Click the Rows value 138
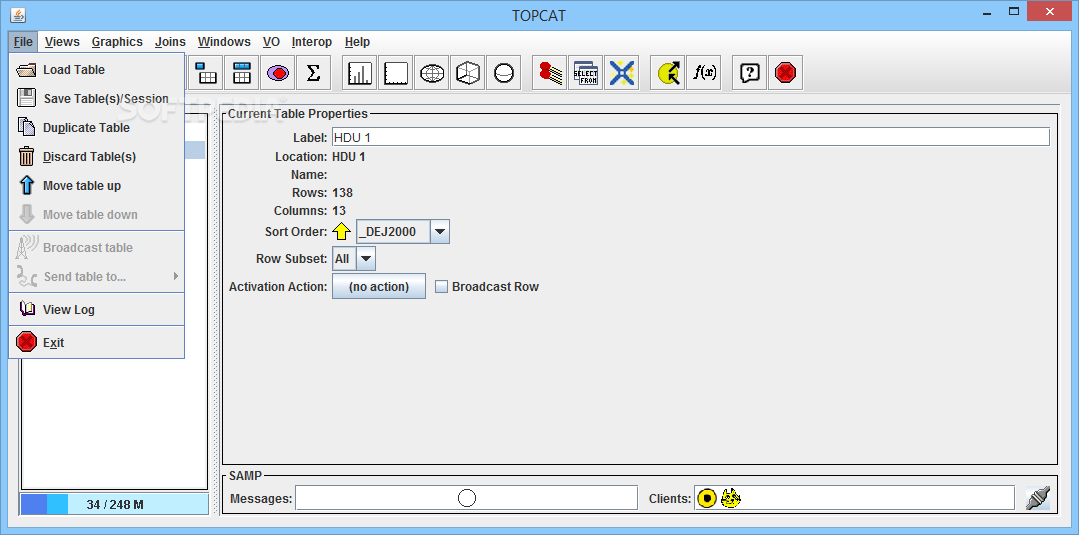1079x535 pixels. [x=343, y=193]
